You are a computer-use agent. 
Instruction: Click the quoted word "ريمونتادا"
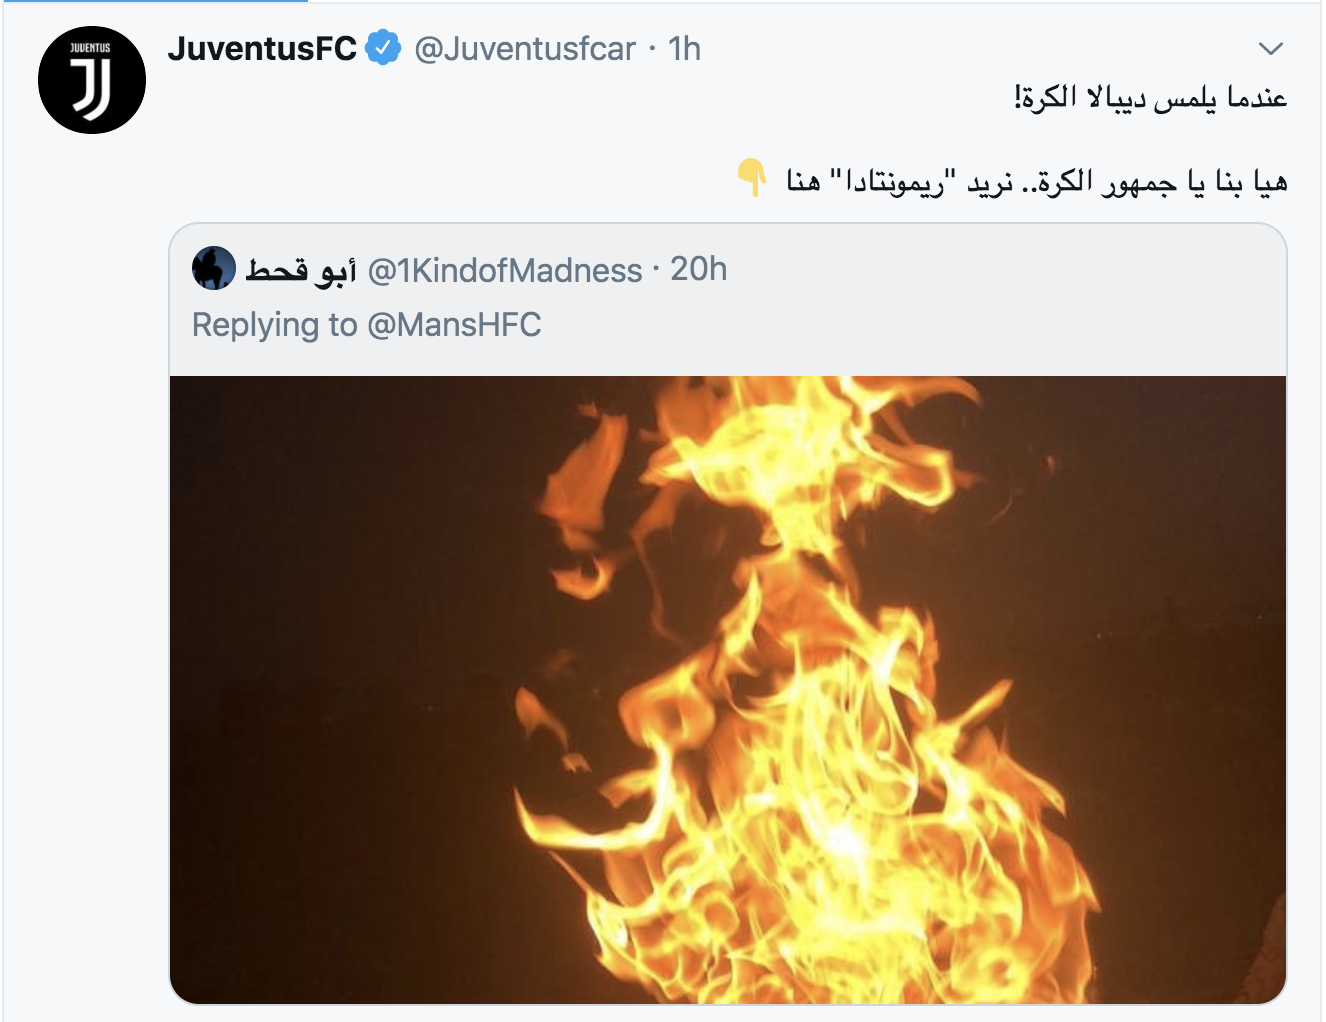[894, 182]
